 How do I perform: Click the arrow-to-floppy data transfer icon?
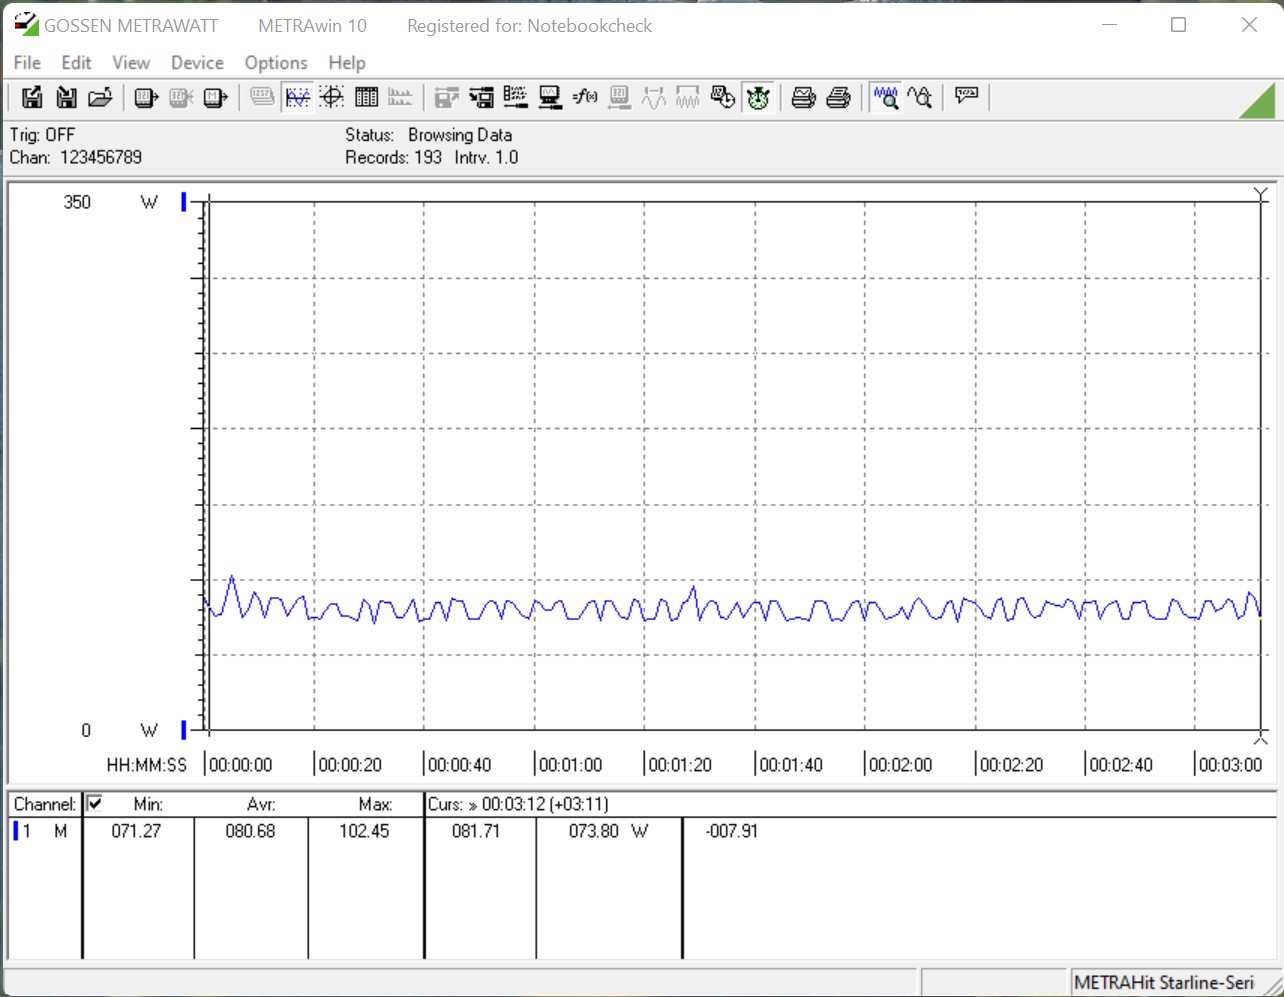(481, 97)
